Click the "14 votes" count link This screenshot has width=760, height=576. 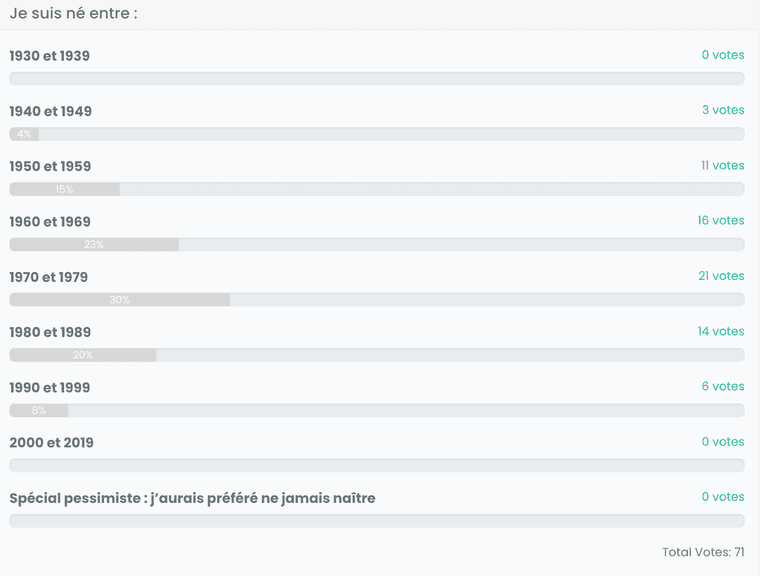point(721,331)
